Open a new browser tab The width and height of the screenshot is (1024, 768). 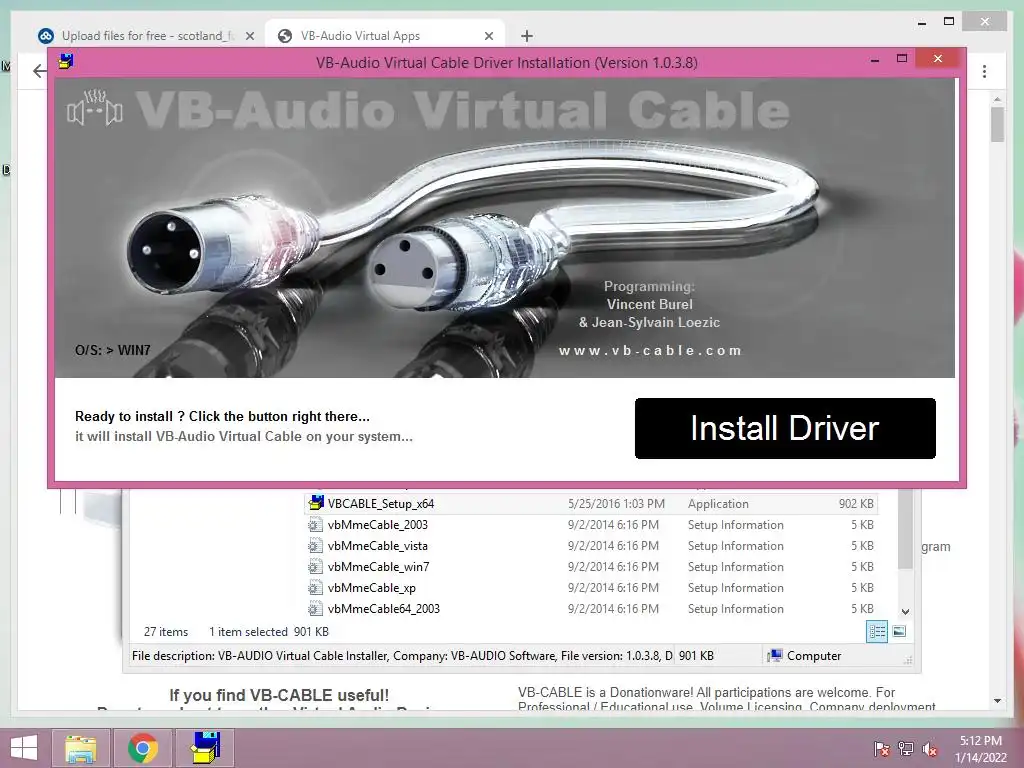pos(527,37)
